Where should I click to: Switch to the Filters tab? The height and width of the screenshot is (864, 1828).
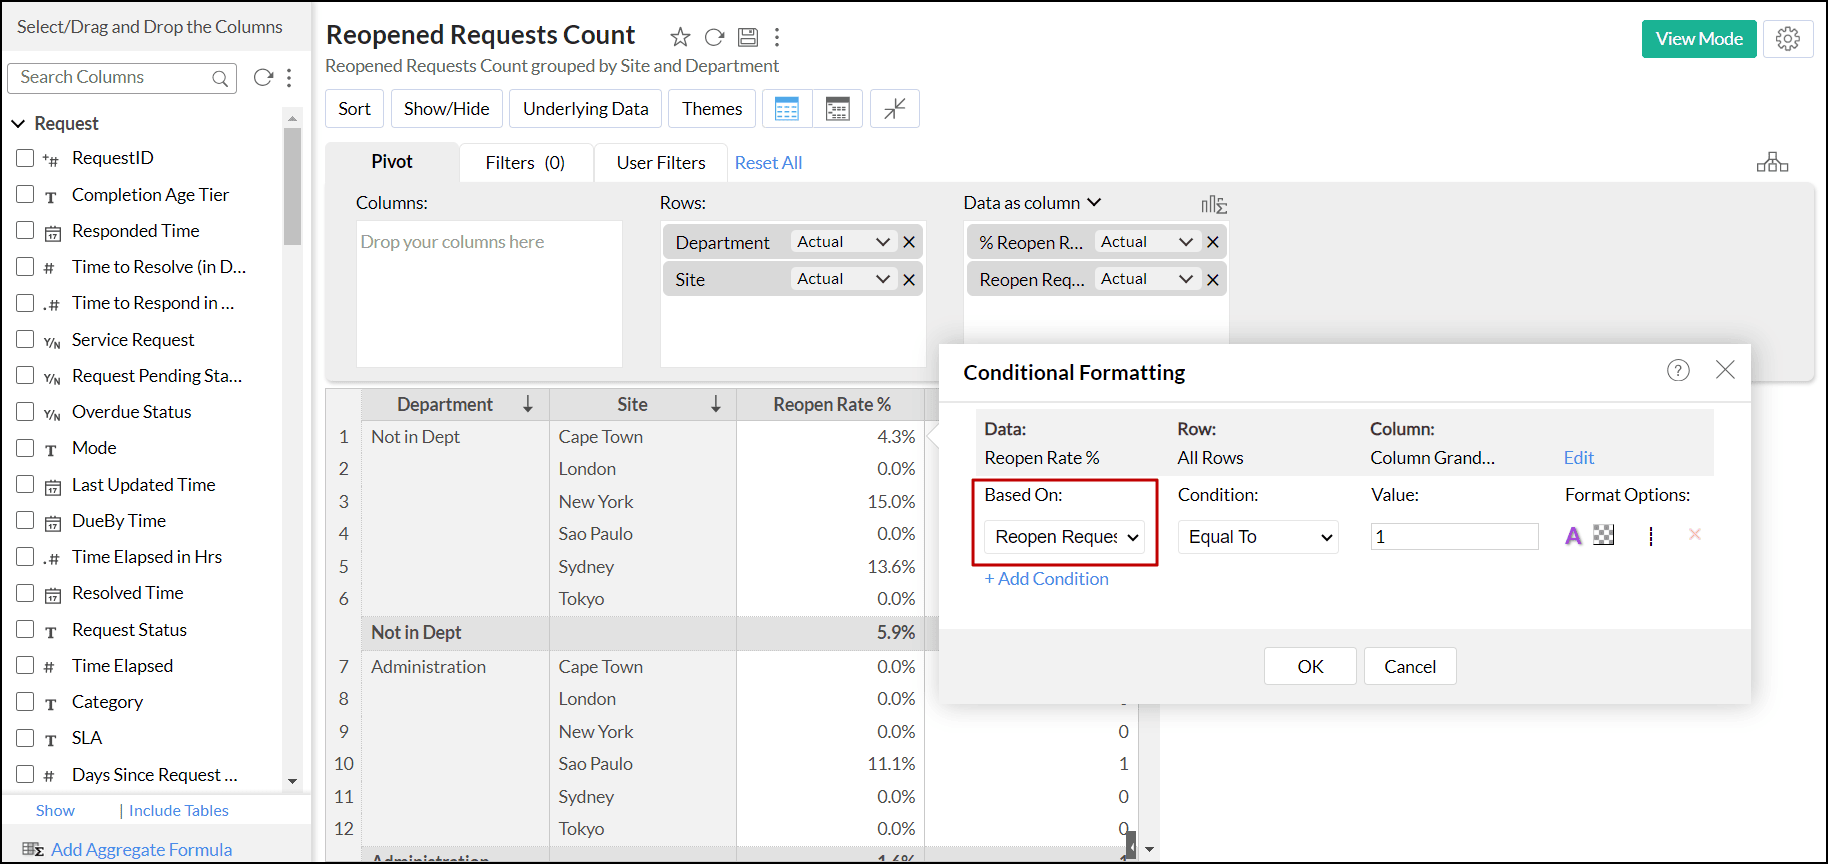pyautogui.click(x=525, y=163)
